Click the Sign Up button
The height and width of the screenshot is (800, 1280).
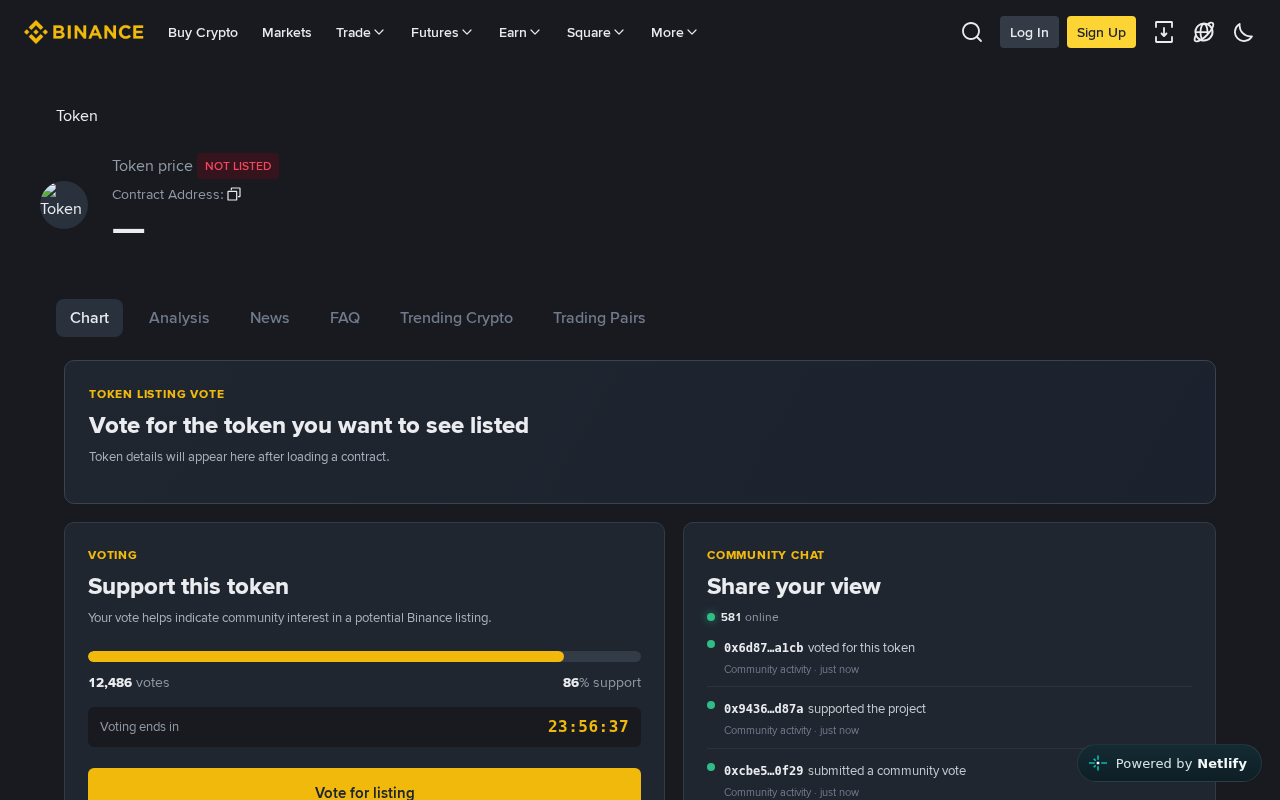pos(1101,32)
